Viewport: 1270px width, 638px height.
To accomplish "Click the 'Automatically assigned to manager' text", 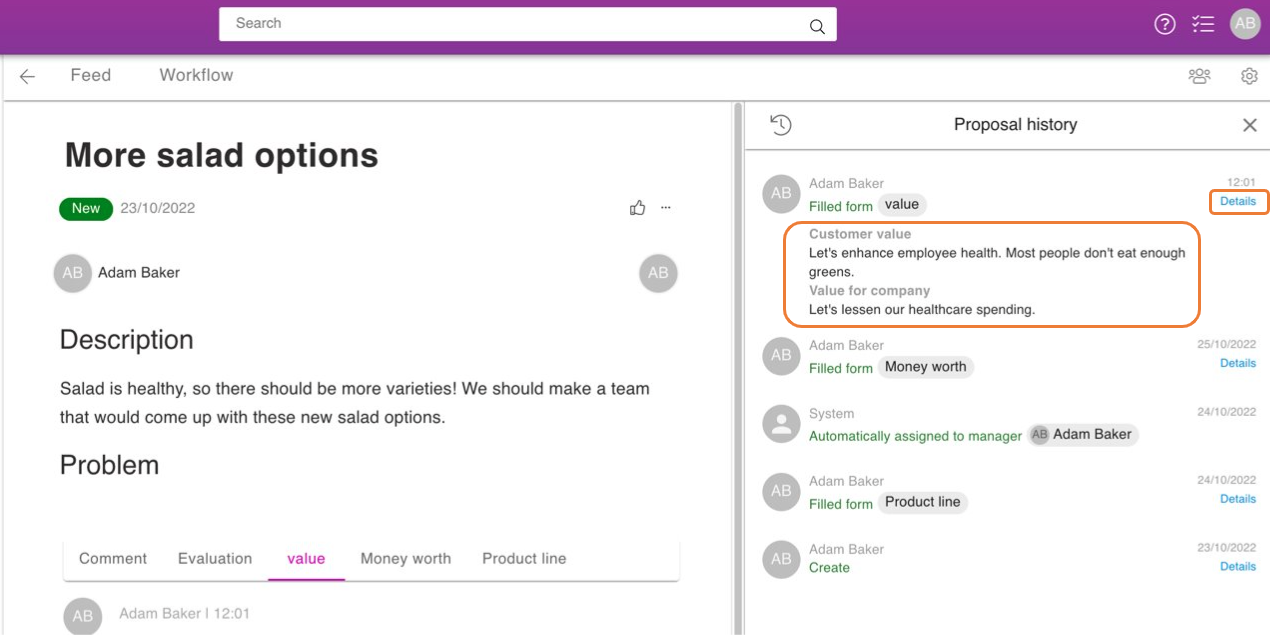I will point(915,436).
